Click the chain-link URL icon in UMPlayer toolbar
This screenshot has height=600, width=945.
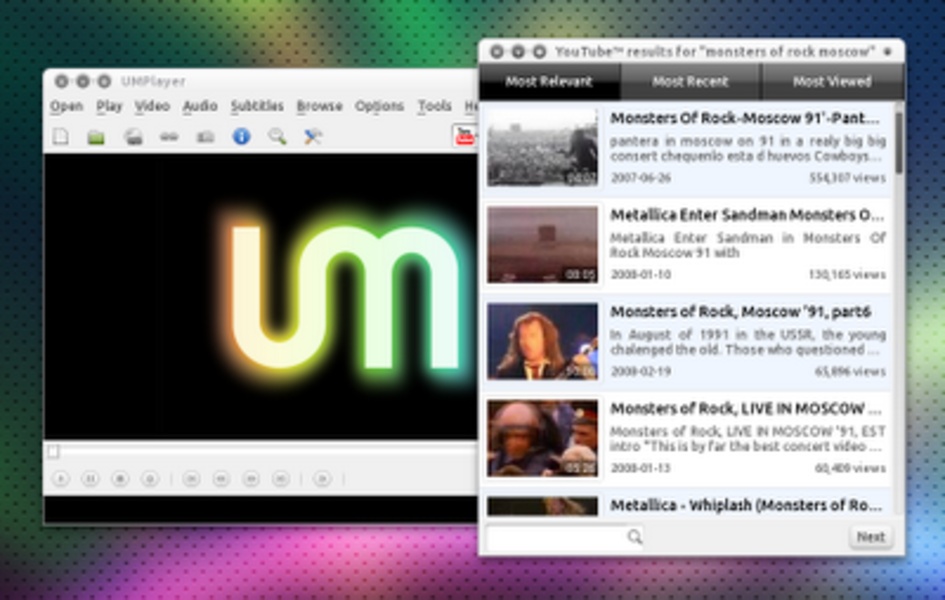169,137
